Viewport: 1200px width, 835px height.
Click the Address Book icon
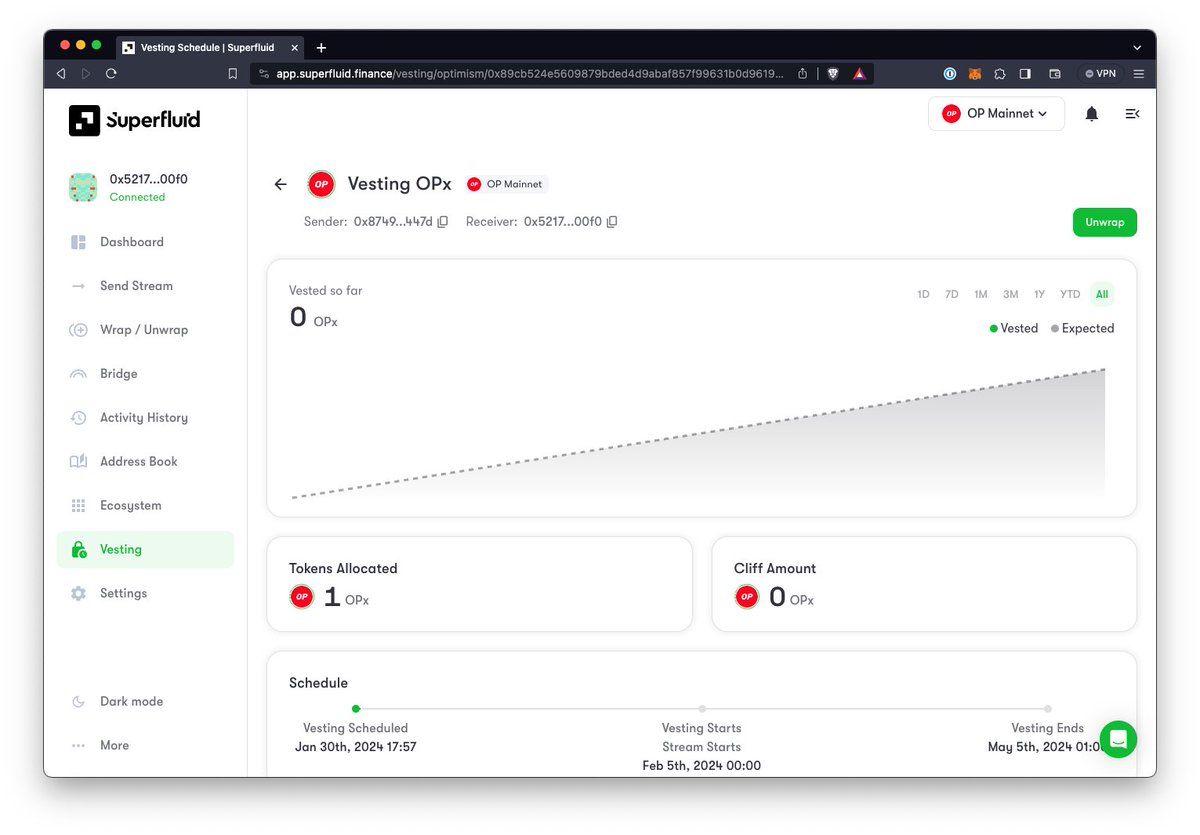point(78,462)
